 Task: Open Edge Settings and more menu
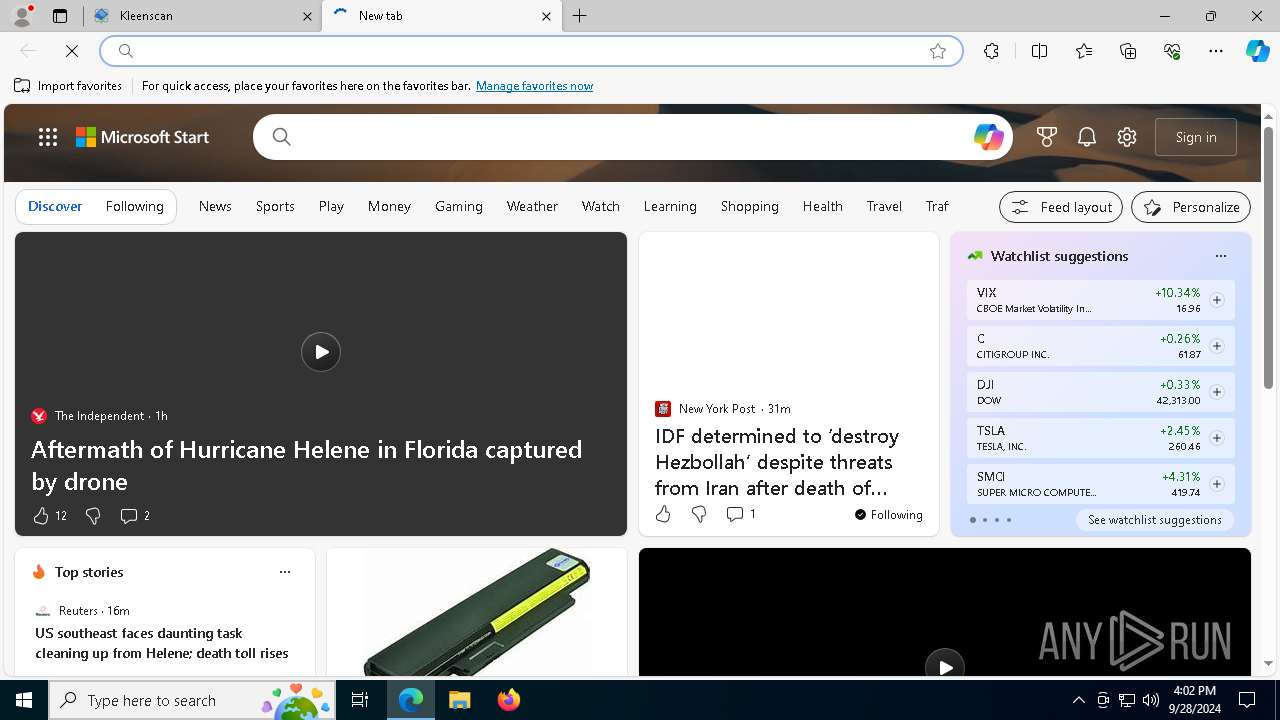click(1216, 51)
